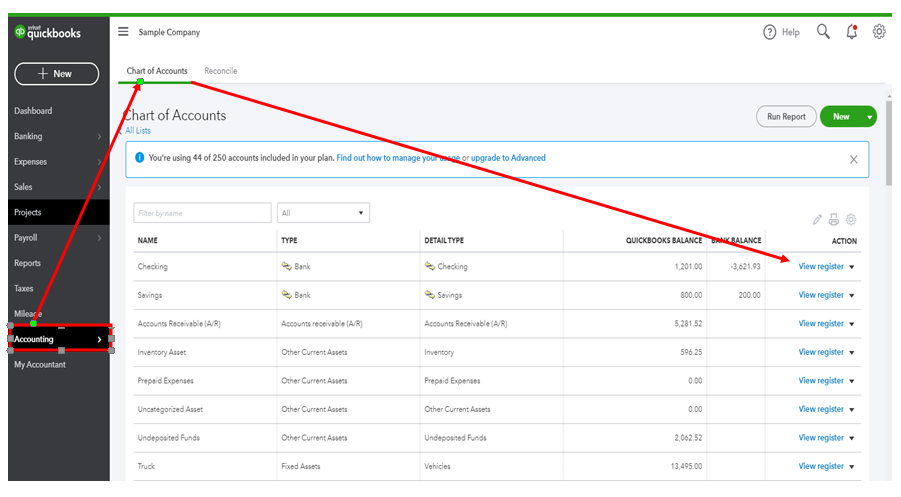Viewport: 901px width, 497px height.
Task: Click the pencil batch edit icon
Action: pyautogui.click(x=817, y=219)
